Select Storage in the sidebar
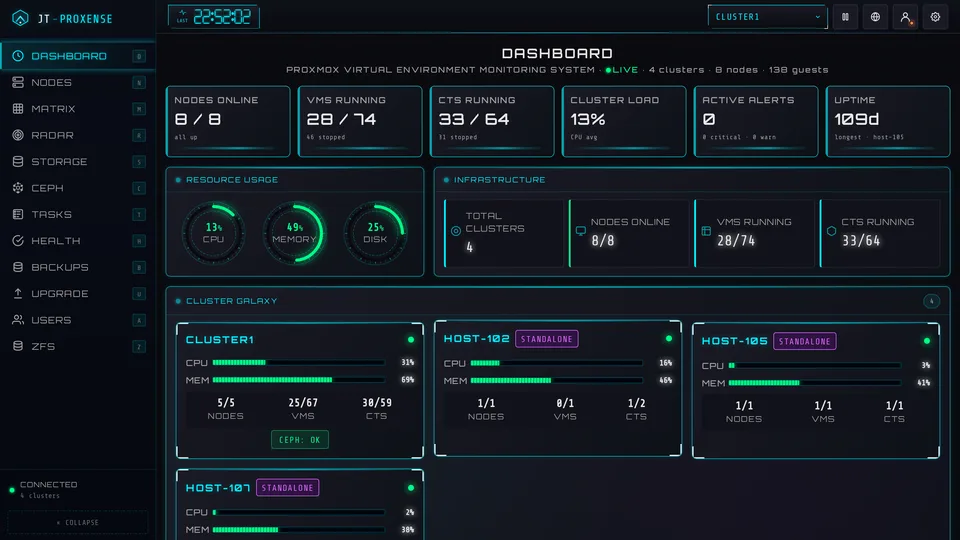This screenshot has height=540, width=960. click(x=77, y=162)
